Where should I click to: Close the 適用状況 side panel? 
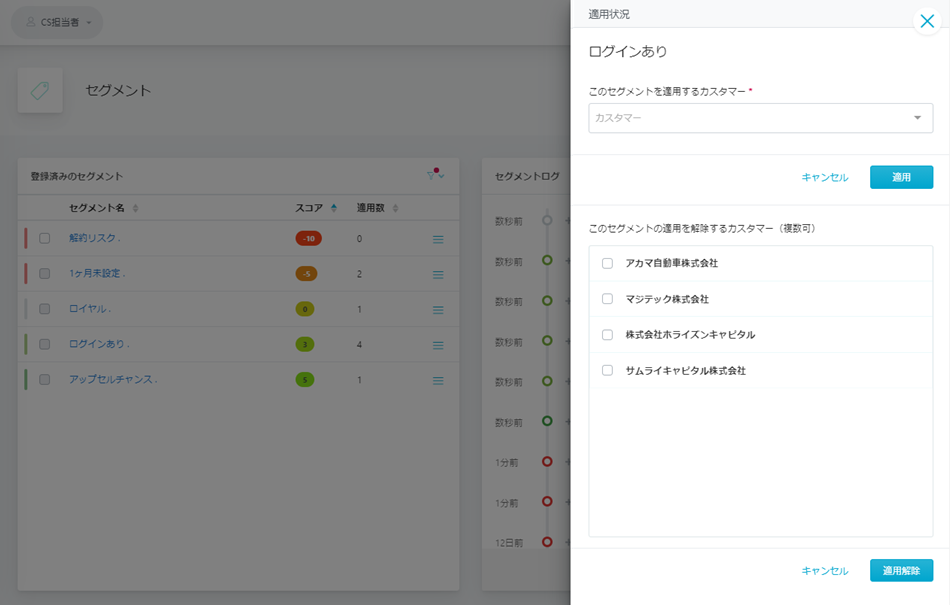point(927,21)
